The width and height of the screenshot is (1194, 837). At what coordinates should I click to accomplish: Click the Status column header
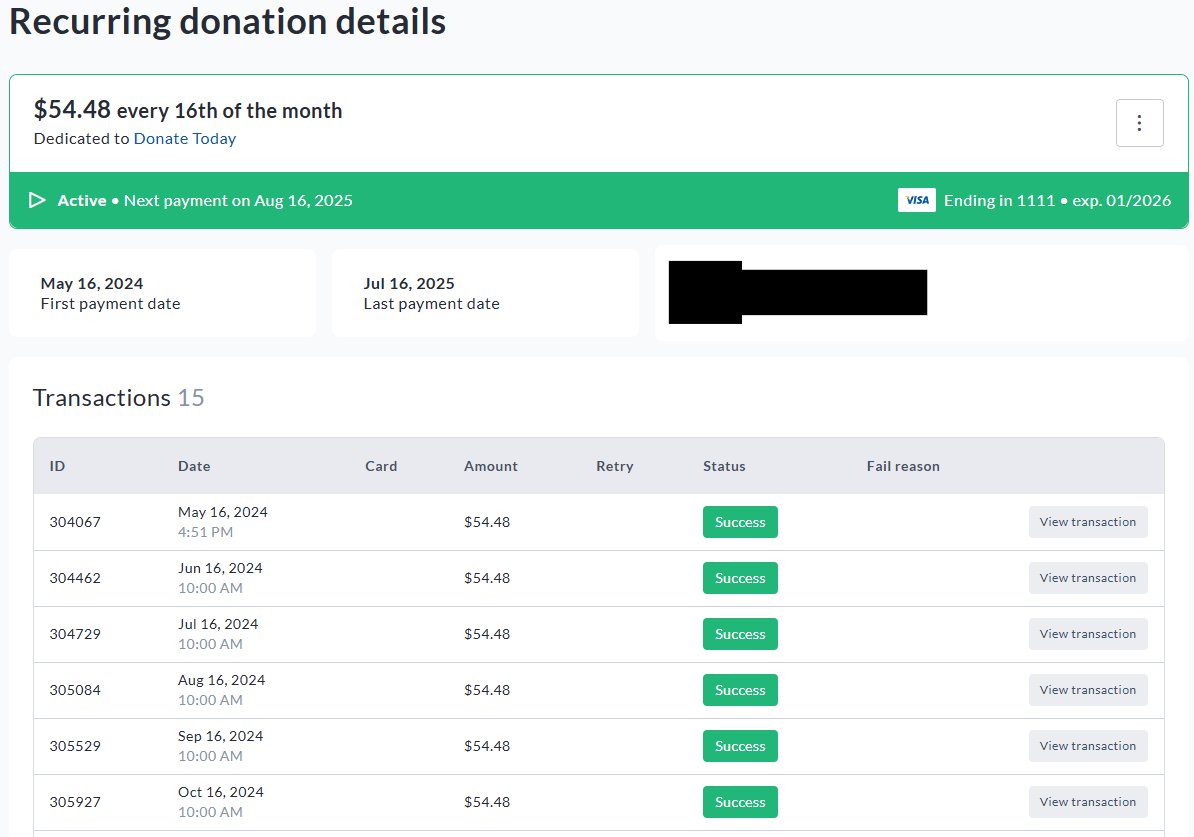[724, 466]
